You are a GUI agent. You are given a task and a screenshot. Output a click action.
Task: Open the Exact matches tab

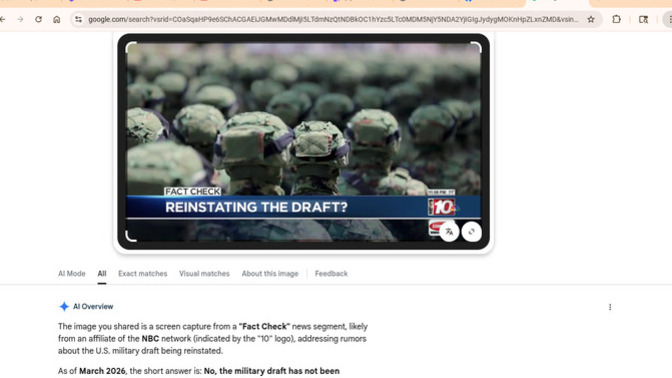[143, 273]
